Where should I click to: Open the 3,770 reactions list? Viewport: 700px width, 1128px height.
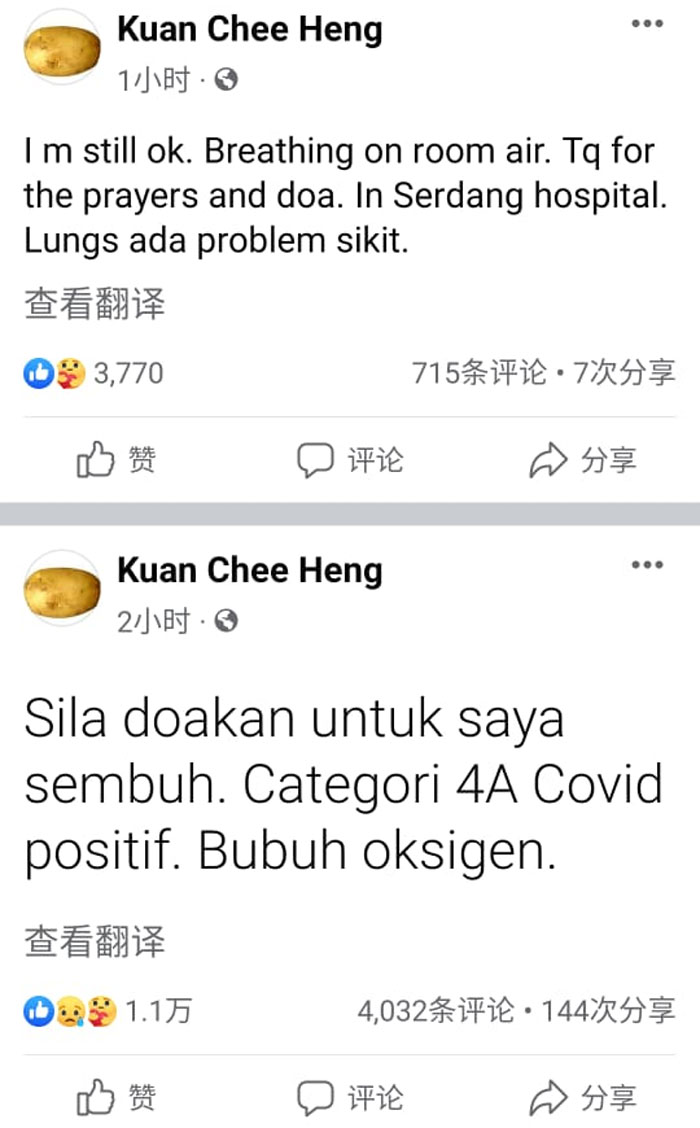tap(94, 373)
